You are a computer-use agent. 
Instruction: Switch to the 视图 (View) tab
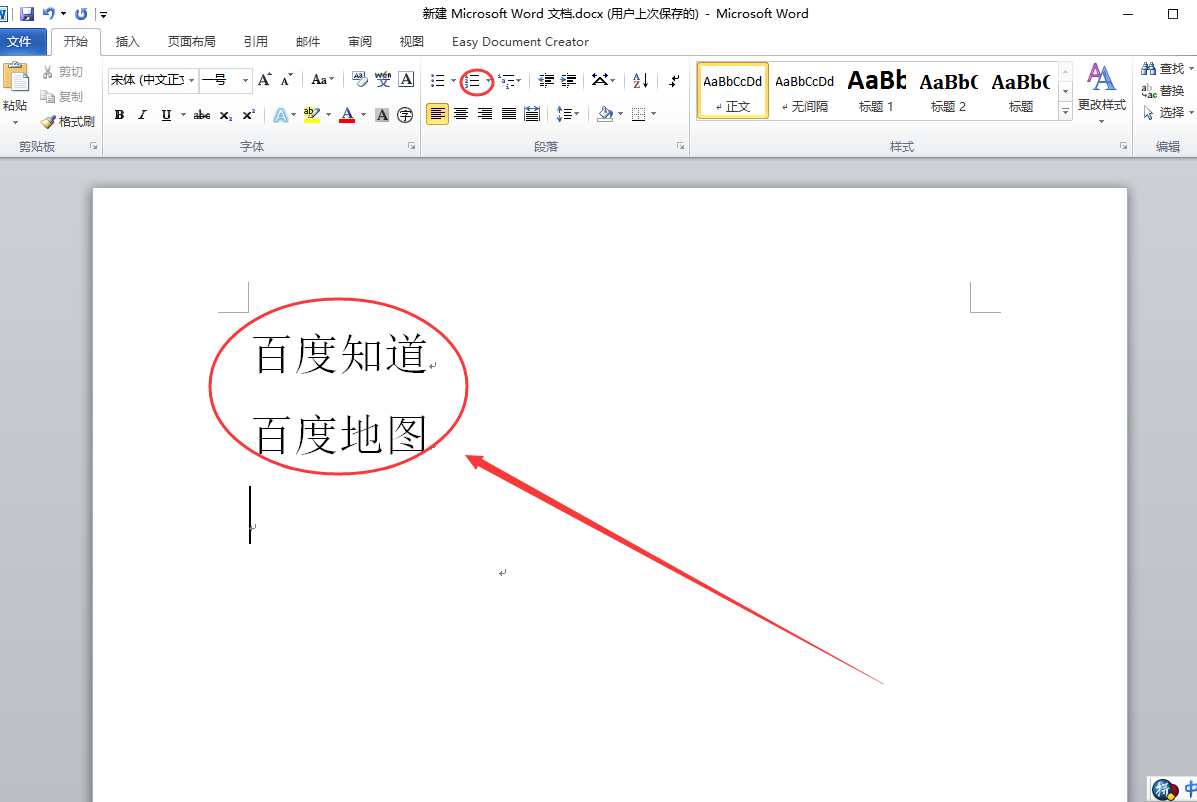point(411,42)
